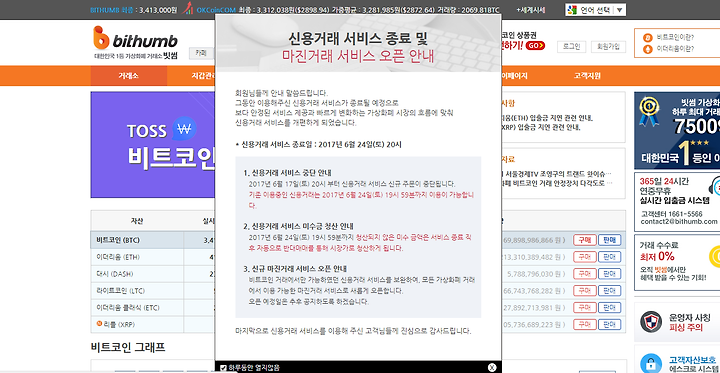Open the '언어 선택' language dropdown

[596, 10]
